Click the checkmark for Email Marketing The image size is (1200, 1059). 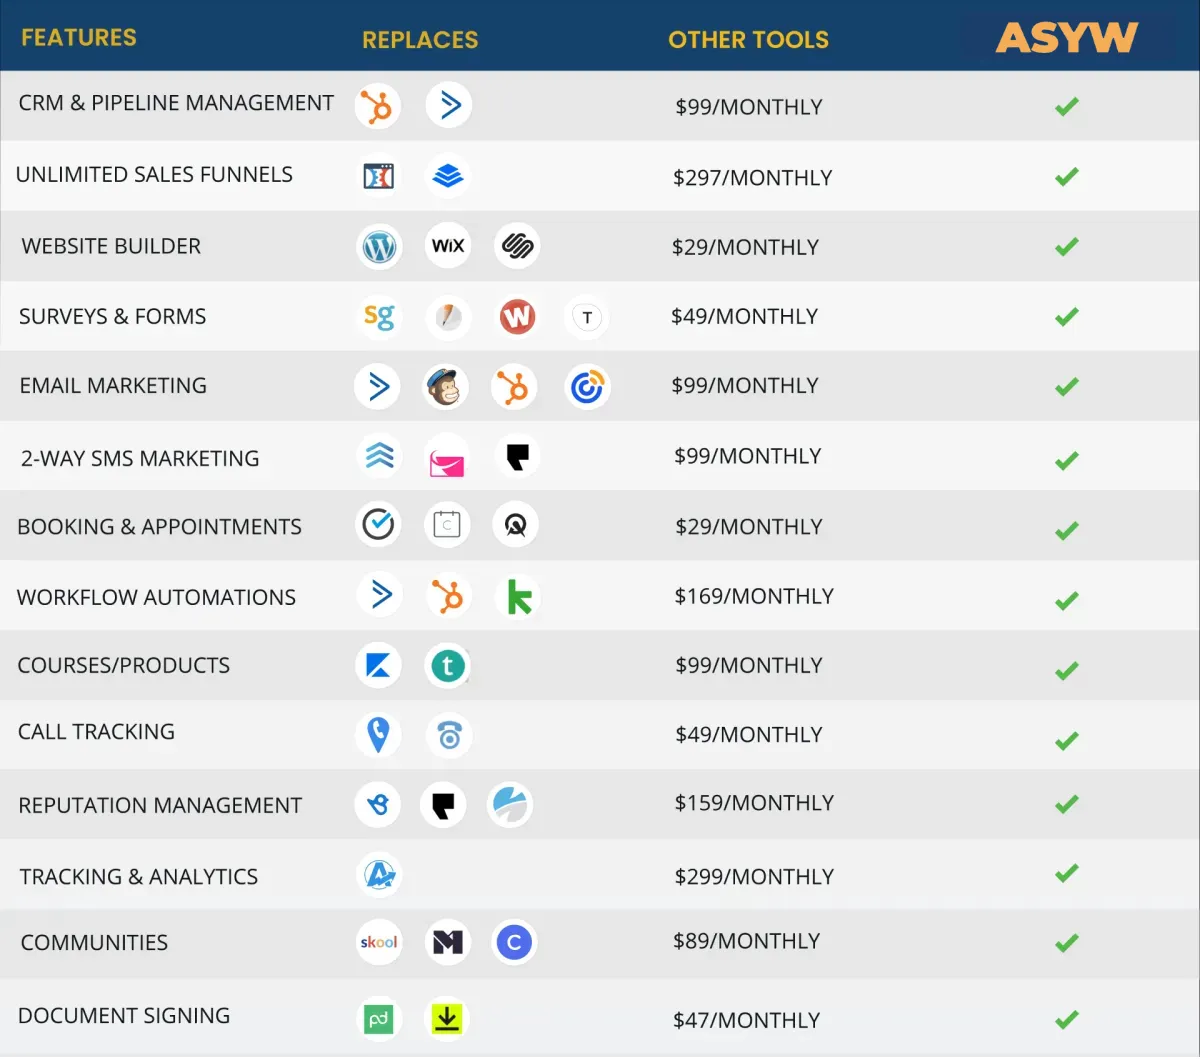tap(1067, 386)
